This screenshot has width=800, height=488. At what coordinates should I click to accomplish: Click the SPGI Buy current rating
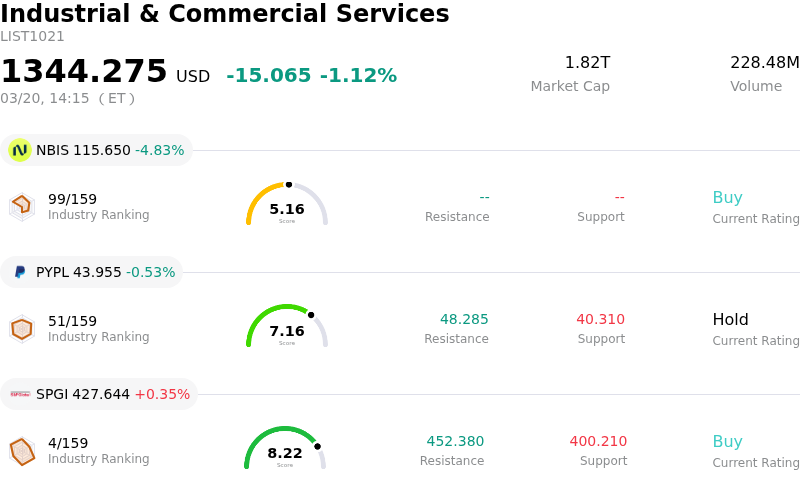pyautogui.click(x=727, y=442)
